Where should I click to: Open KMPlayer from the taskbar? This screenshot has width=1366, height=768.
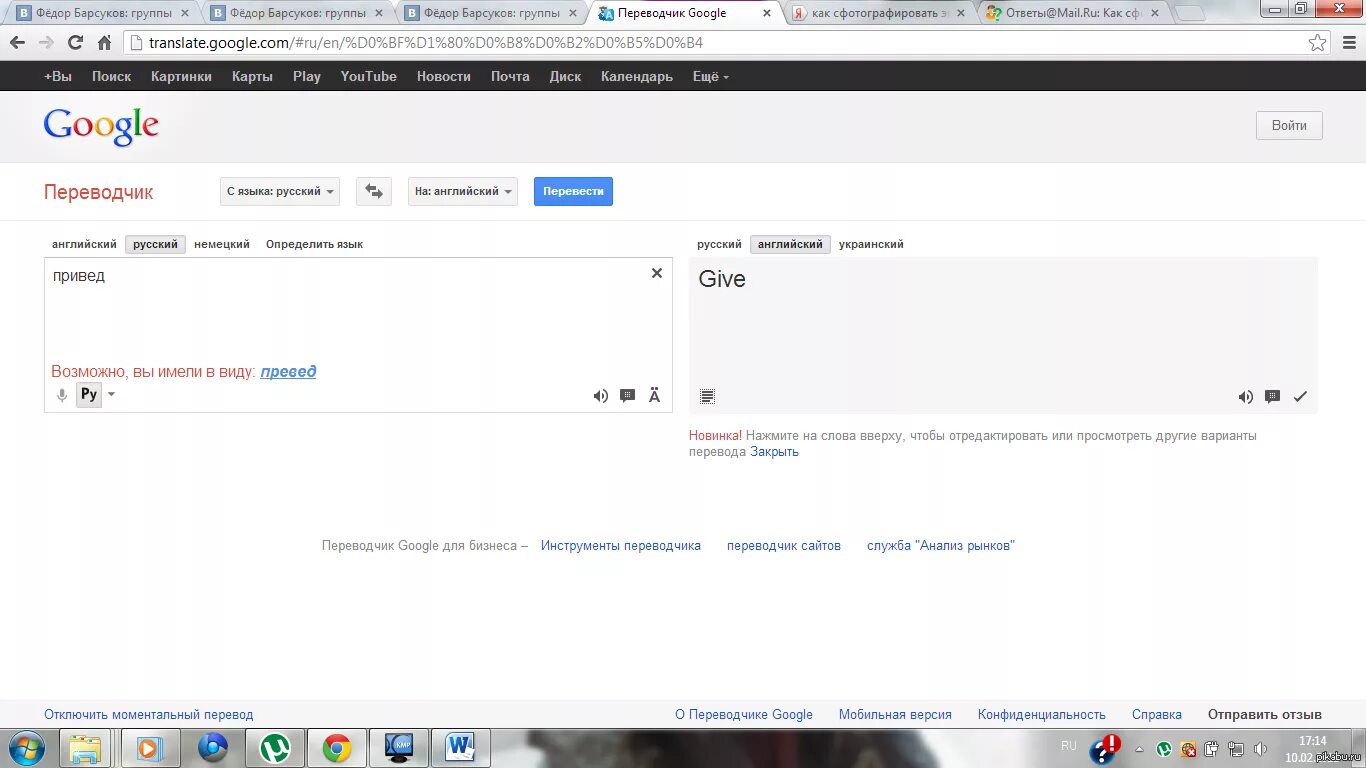399,748
